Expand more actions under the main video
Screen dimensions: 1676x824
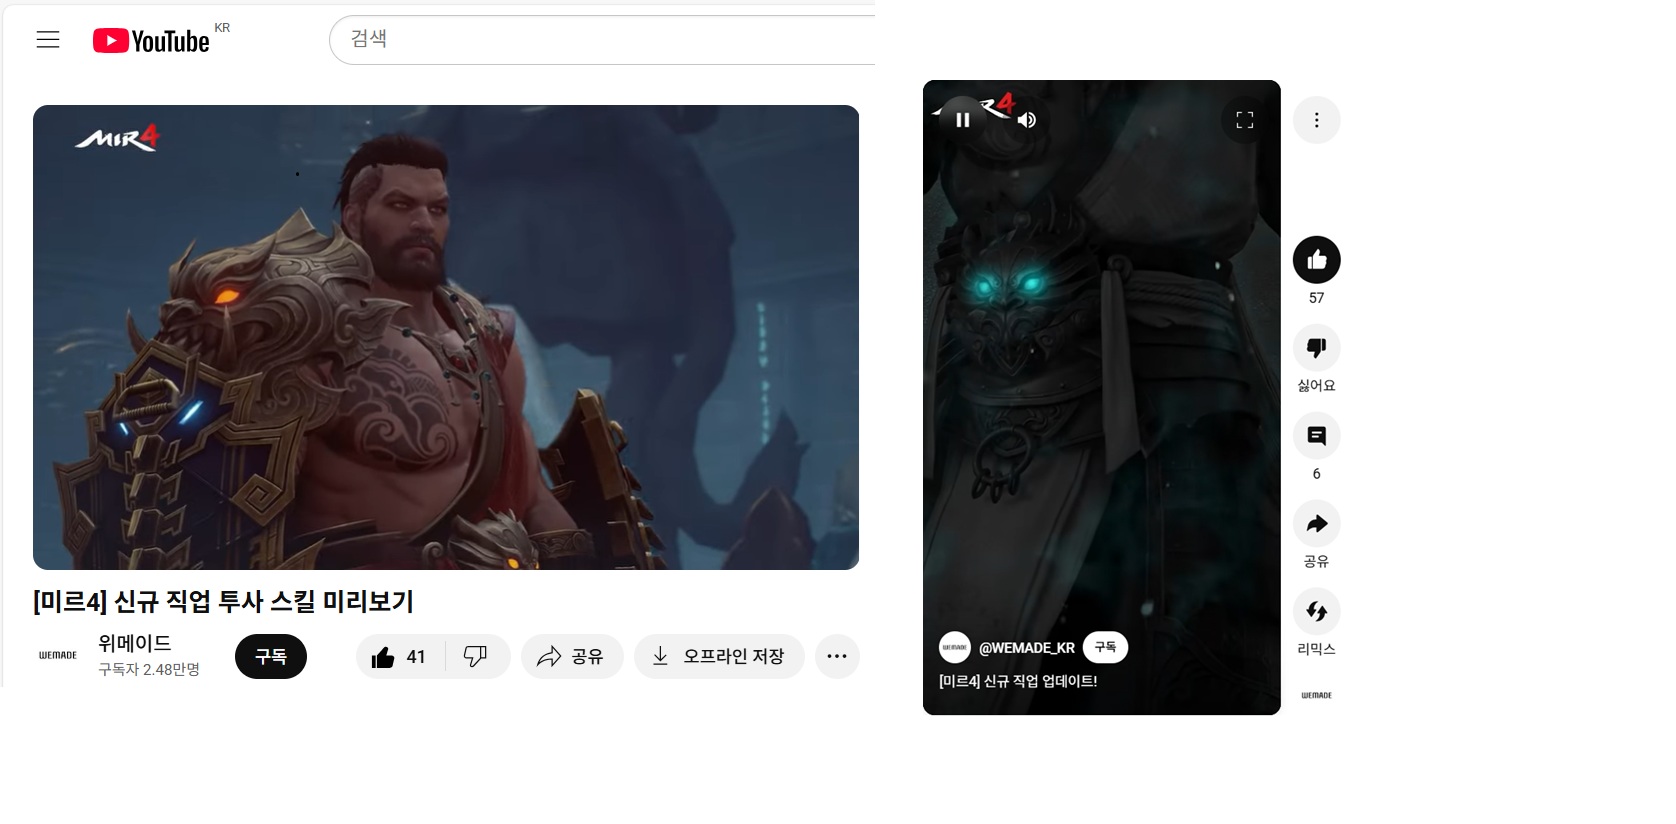click(x=837, y=657)
